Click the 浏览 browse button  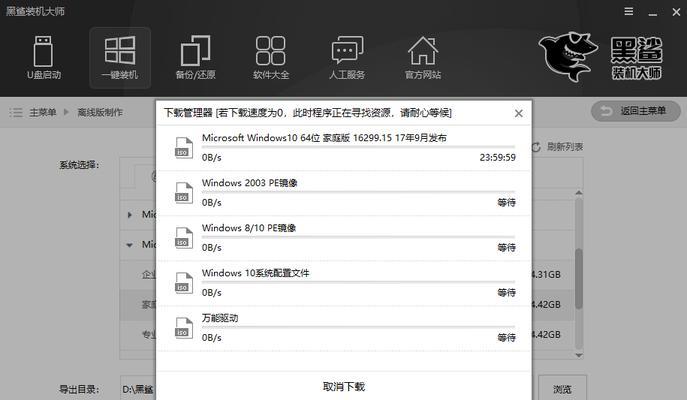coord(562,389)
